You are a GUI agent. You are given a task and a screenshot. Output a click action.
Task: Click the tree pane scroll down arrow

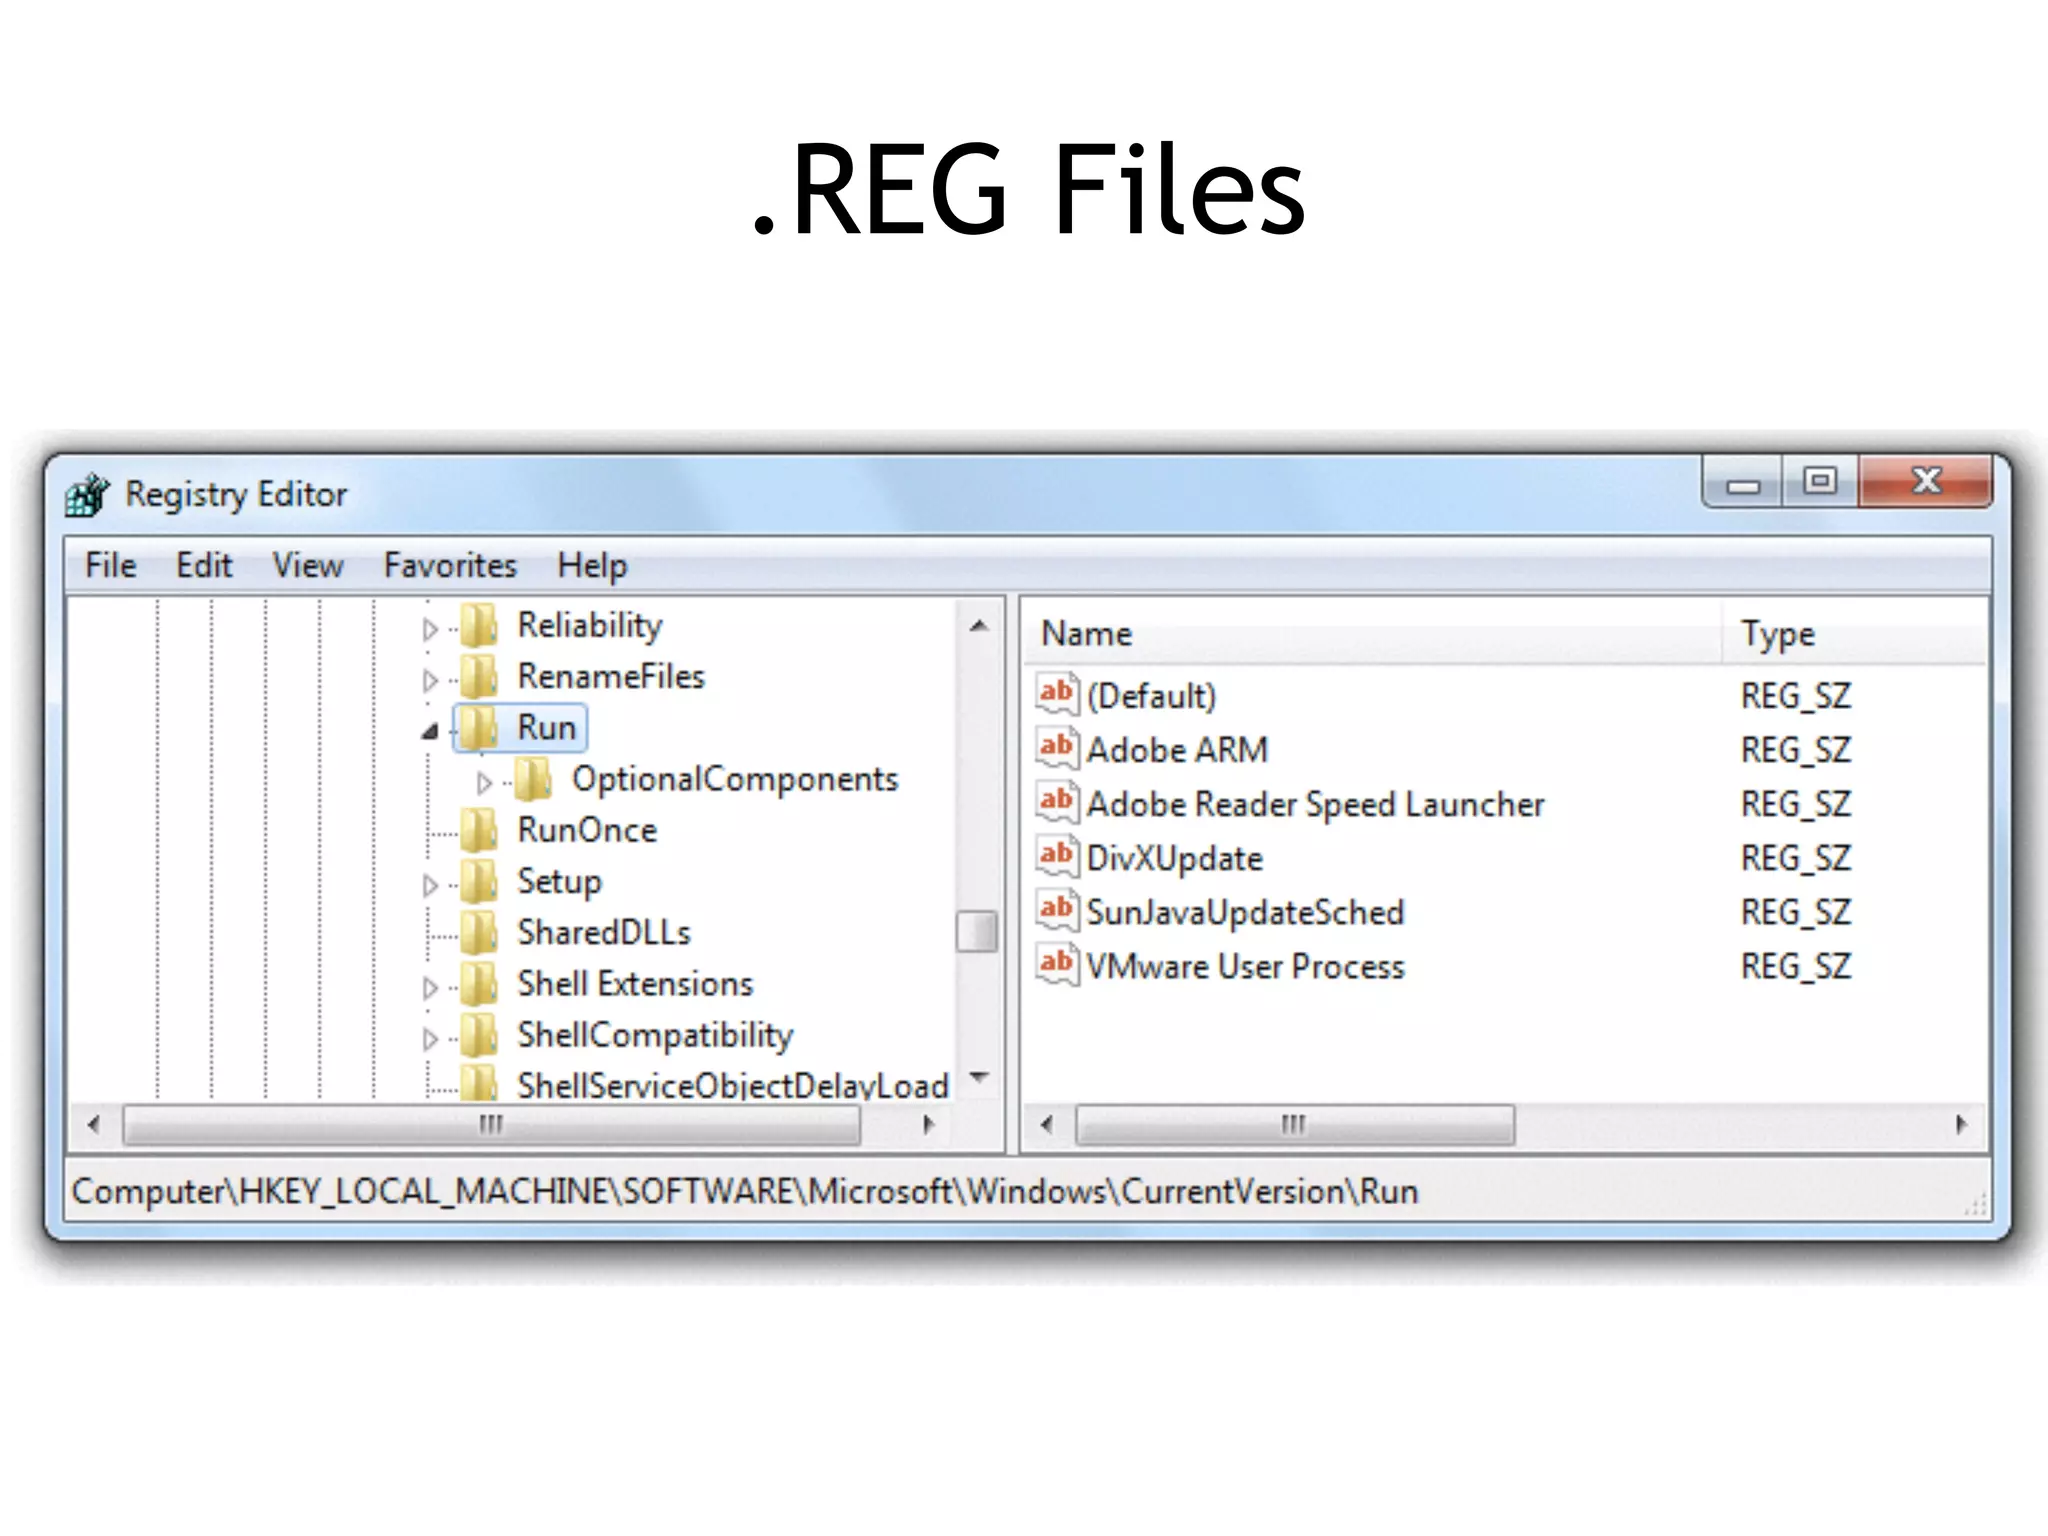(979, 1078)
